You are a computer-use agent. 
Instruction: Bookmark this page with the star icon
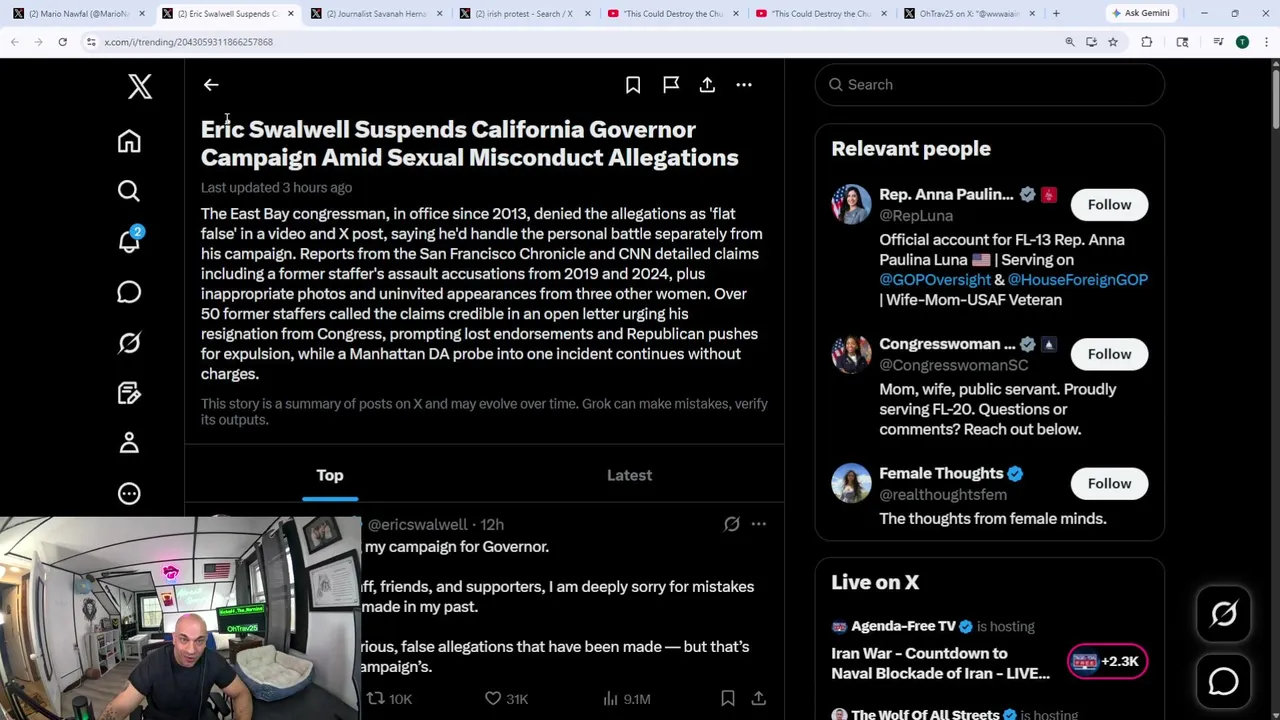click(x=1112, y=42)
